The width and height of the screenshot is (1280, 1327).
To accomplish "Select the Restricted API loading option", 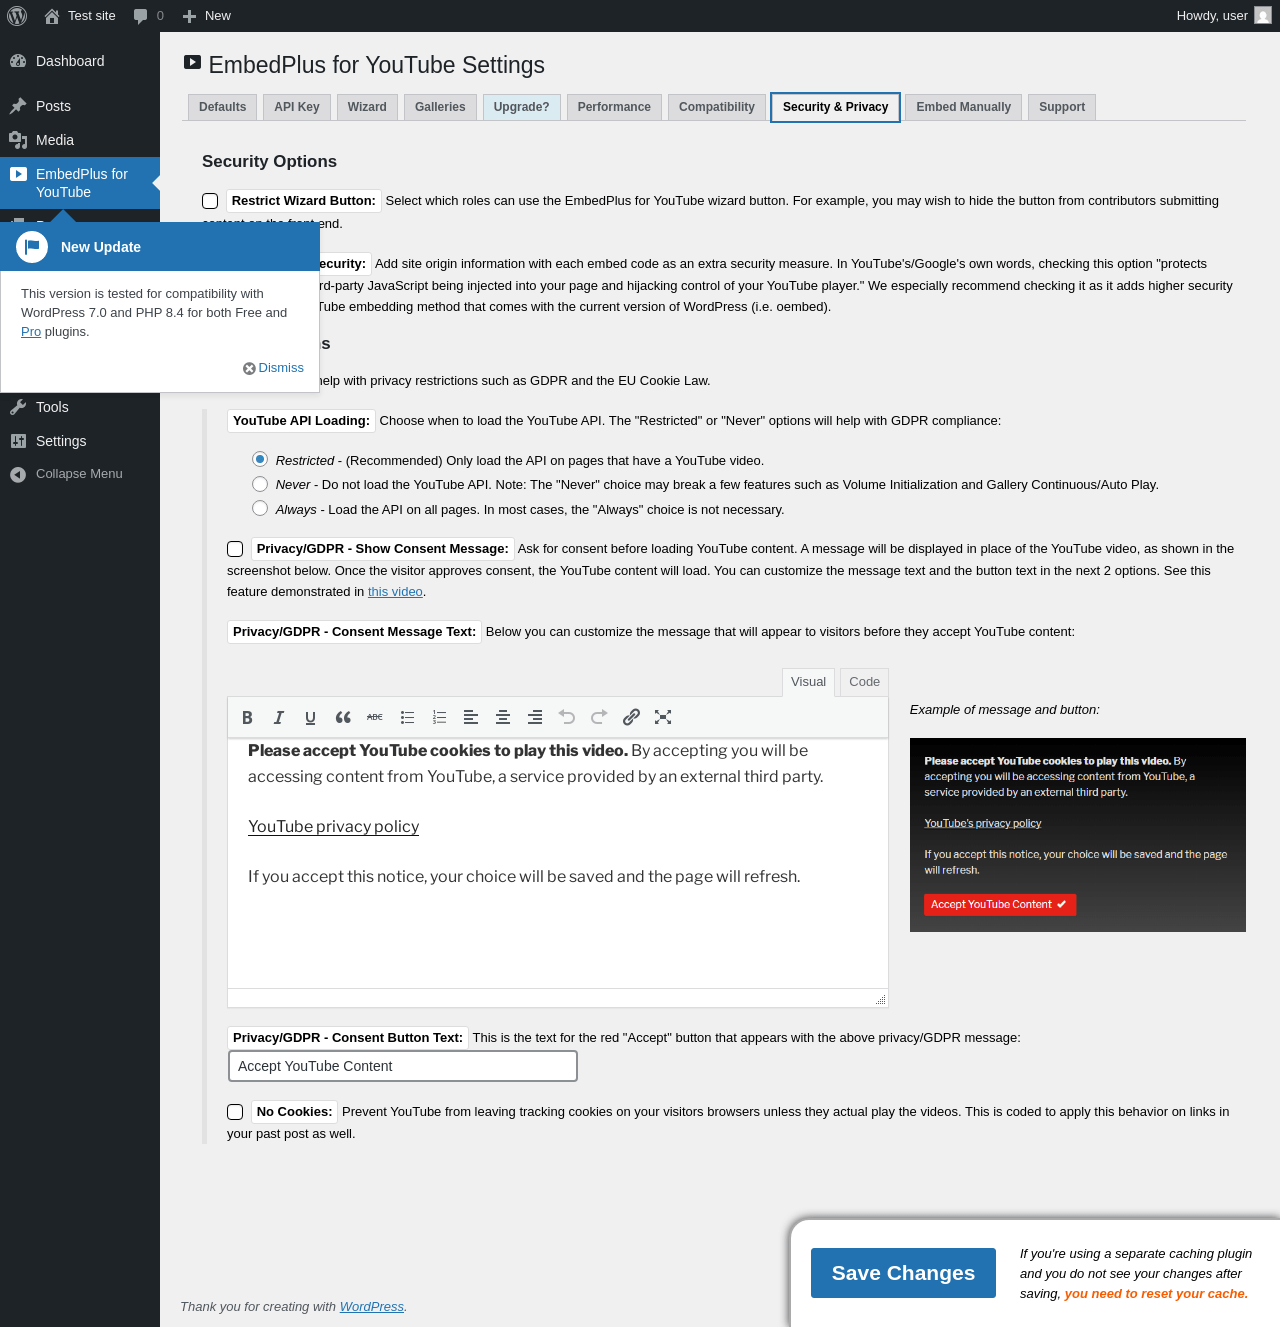I will click(x=260, y=459).
